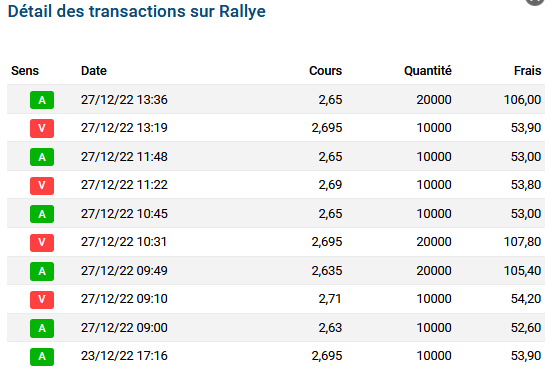Select the green A badge at 11:48

tap(42, 157)
